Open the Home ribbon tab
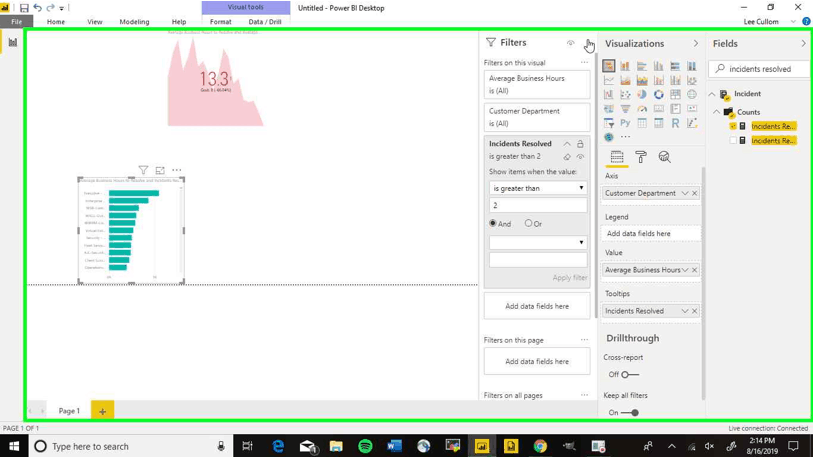The width and height of the screenshot is (815, 459). point(56,22)
